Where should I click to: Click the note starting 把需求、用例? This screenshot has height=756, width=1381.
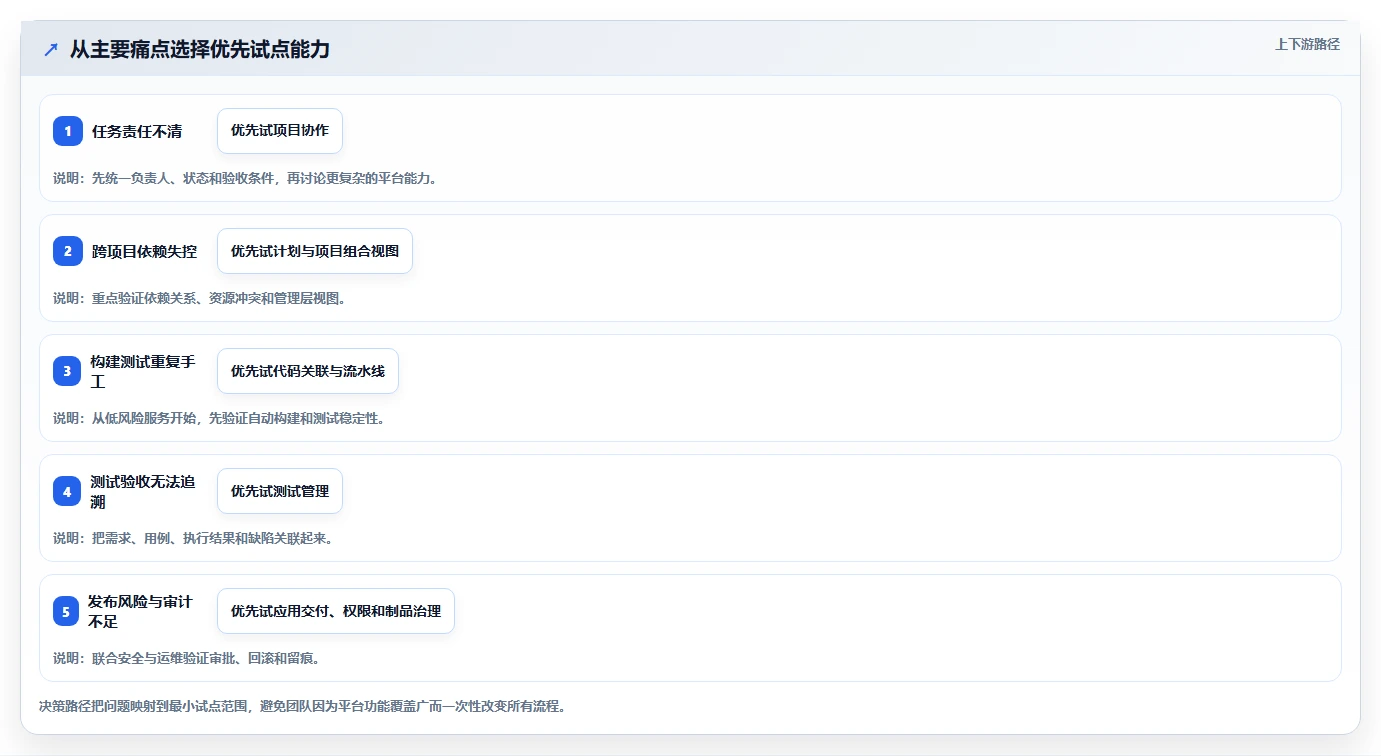click(192, 538)
